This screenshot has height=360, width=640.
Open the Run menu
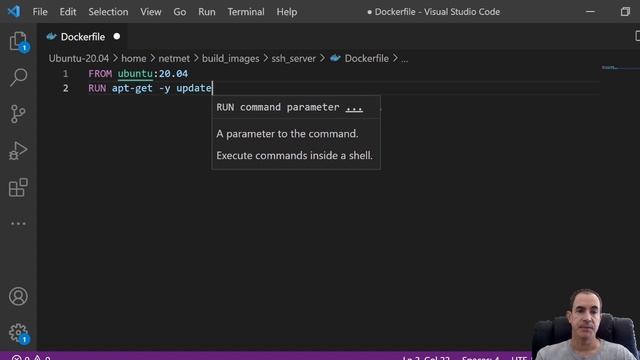click(x=207, y=12)
